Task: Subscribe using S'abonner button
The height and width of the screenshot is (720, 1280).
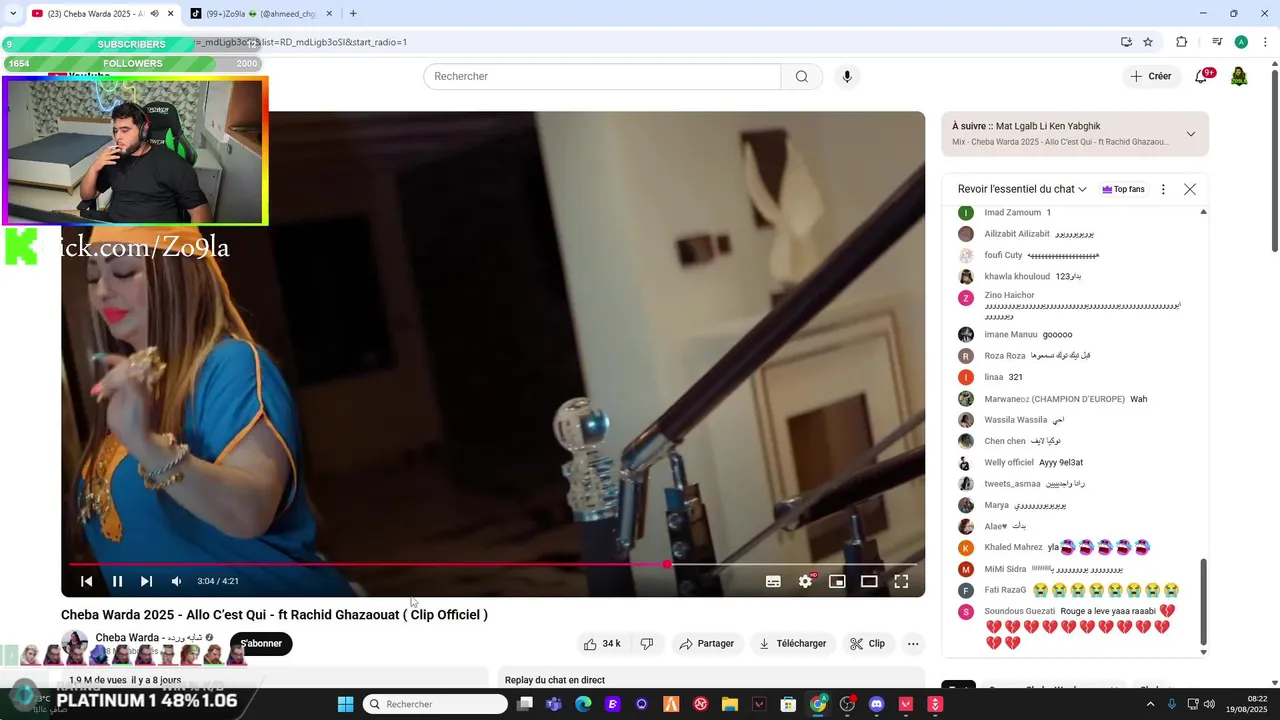Action: click(261, 644)
